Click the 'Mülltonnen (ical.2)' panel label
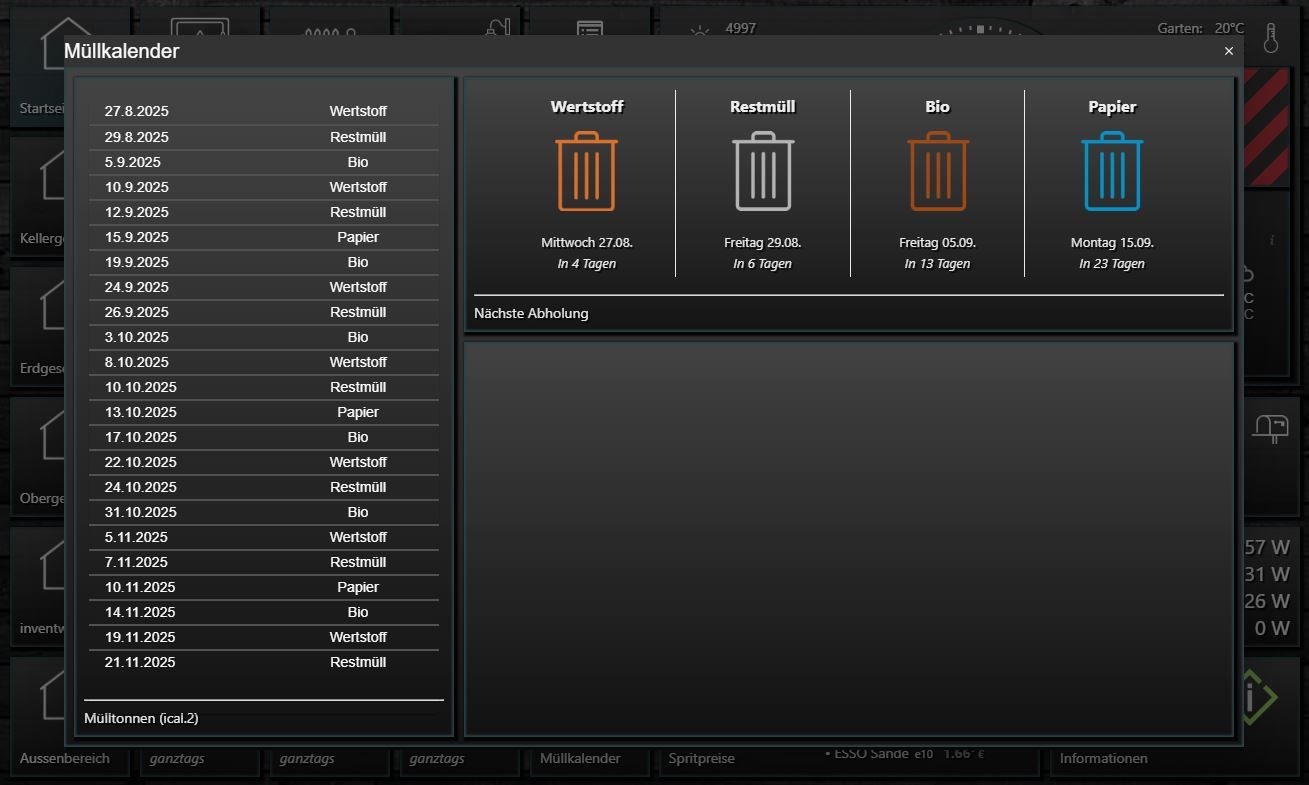This screenshot has height=785, width=1309. (x=141, y=718)
